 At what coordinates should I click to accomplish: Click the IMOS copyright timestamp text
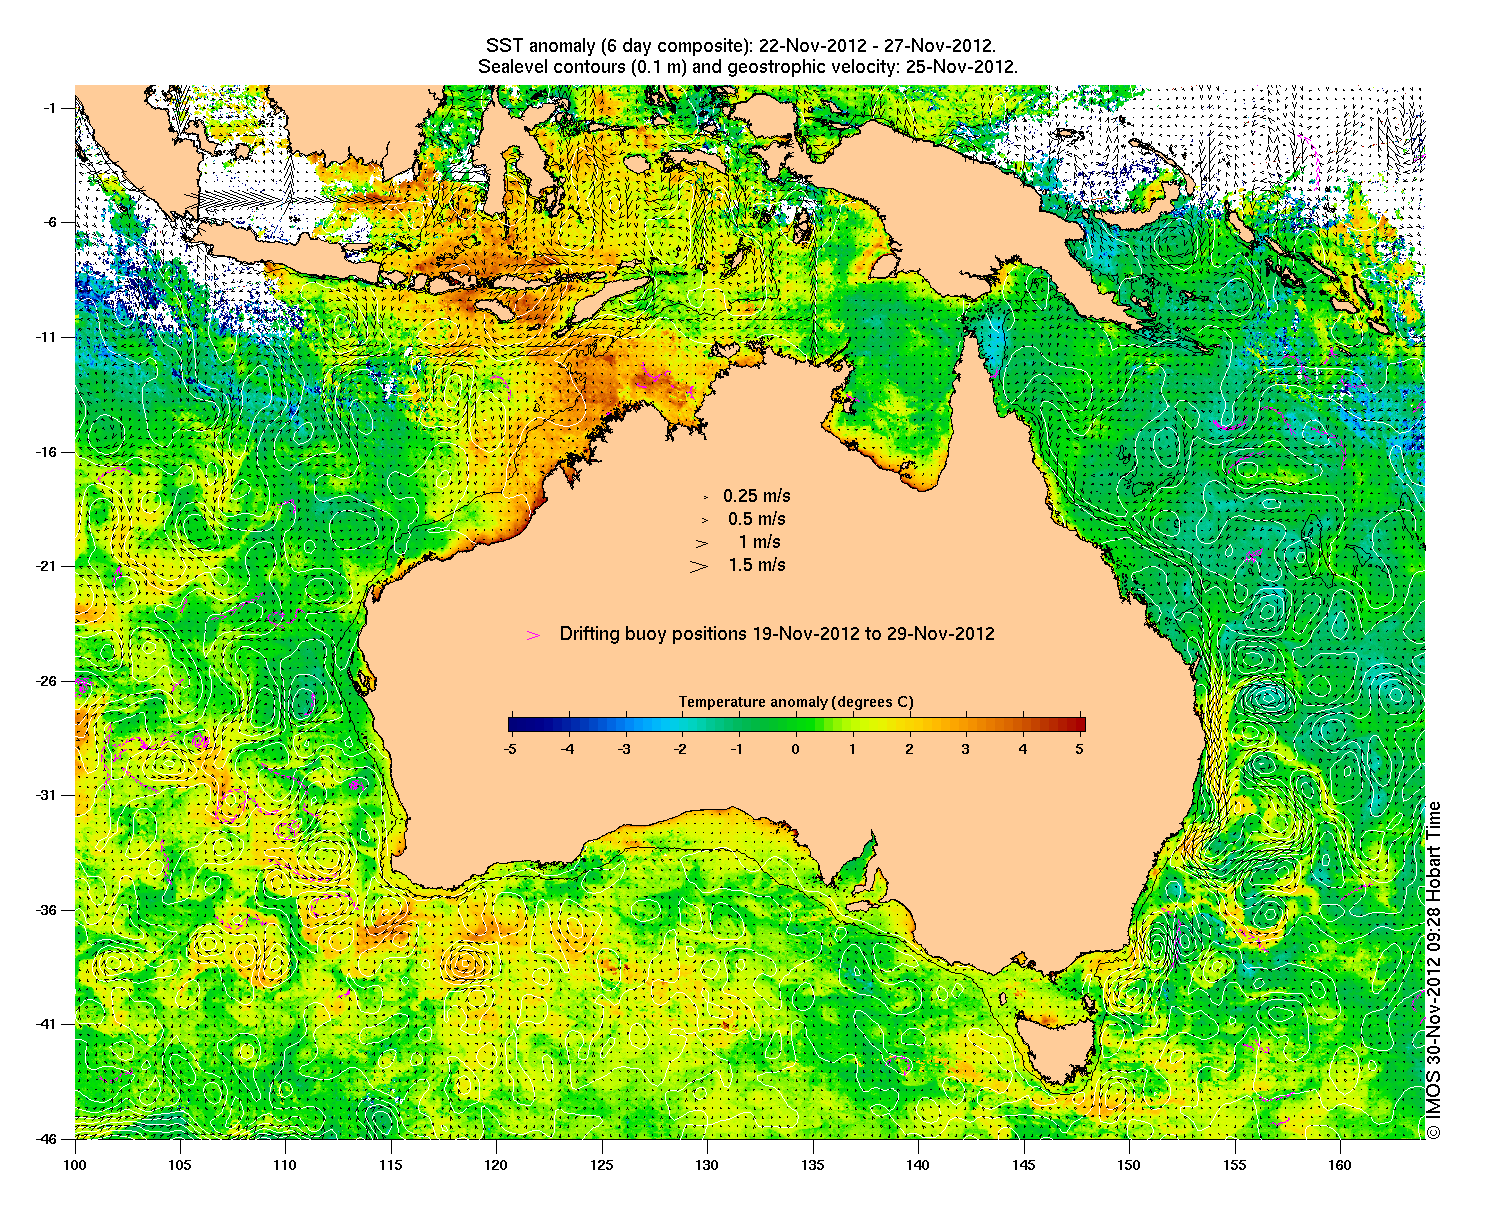1434,969
